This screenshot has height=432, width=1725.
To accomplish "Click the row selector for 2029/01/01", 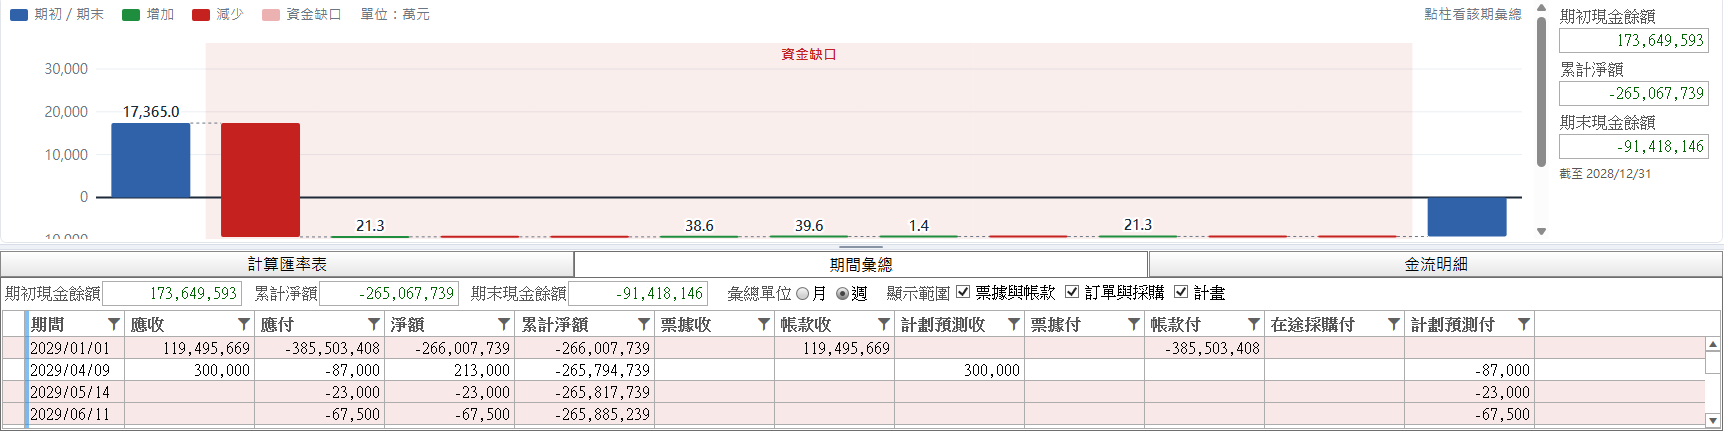I will pos(14,348).
